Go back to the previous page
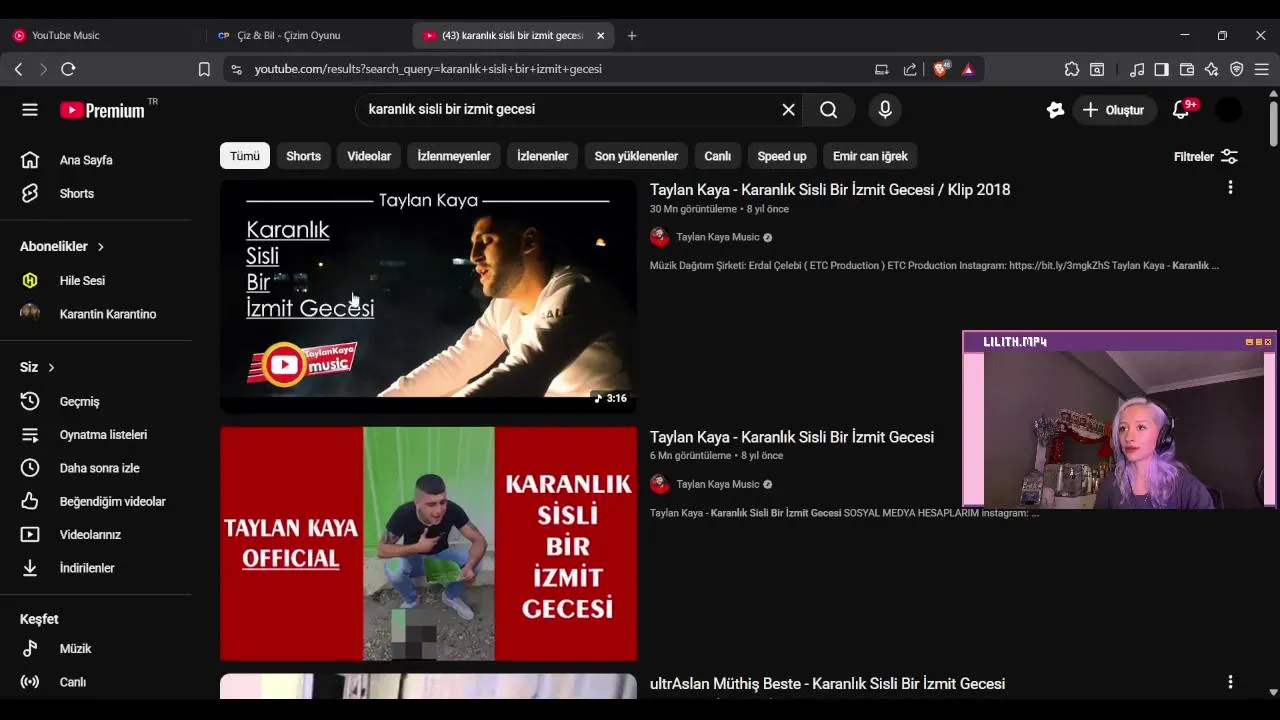This screenshot has height=720, width=1280. pyautogui.click(x=18, y=69)
